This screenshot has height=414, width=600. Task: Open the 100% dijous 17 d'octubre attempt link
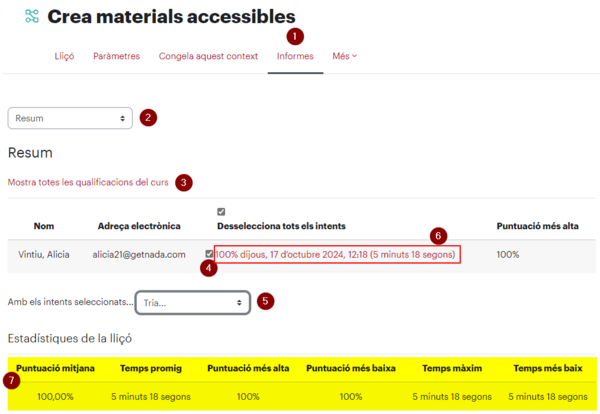coord(335,254)
